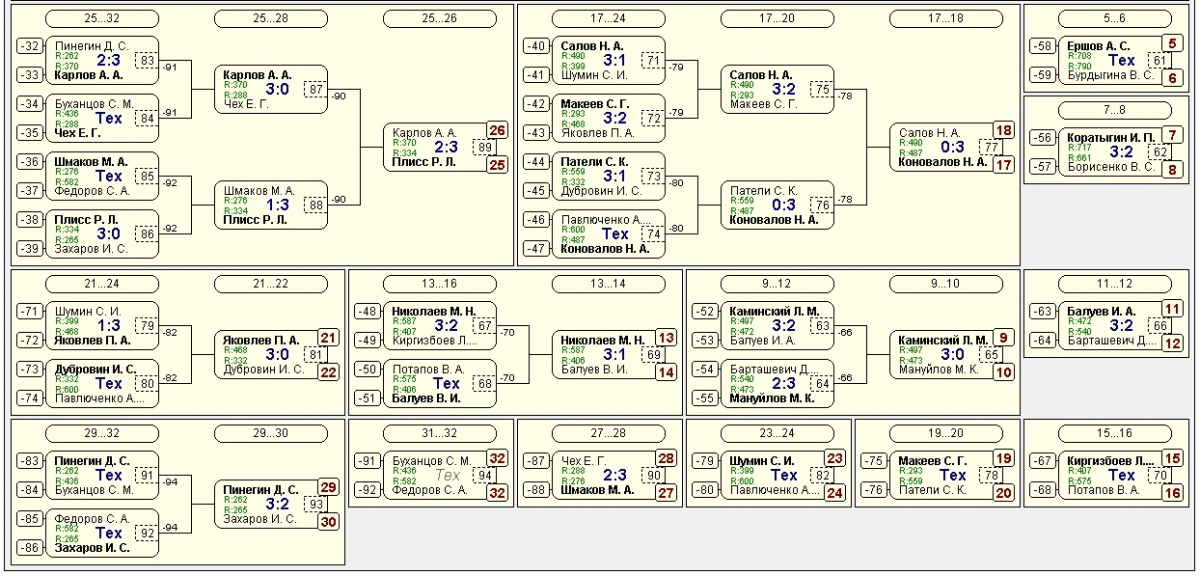The height and width of the screenshot is (576, 1200).
Task: Click match number box 83
Action: (148, 60)
